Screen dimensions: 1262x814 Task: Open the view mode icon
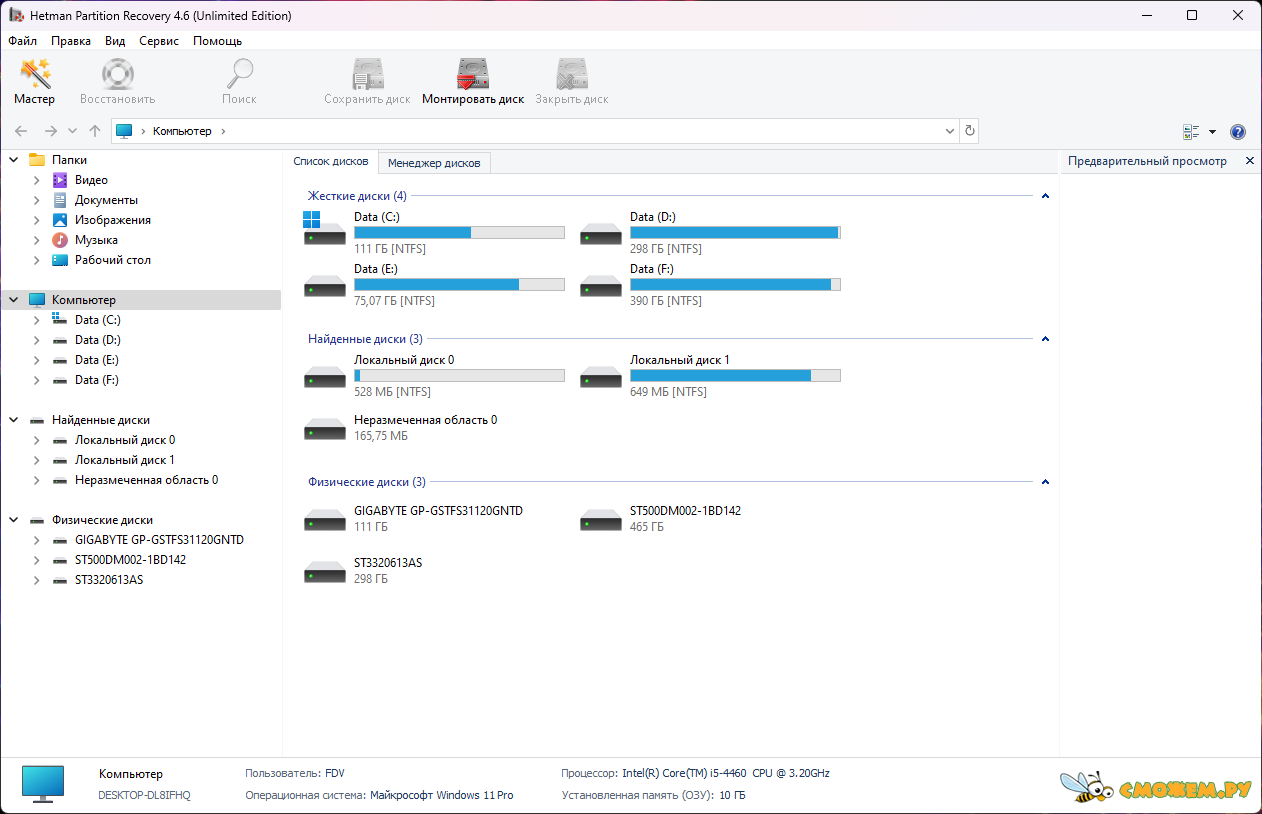coord(1191,132)
